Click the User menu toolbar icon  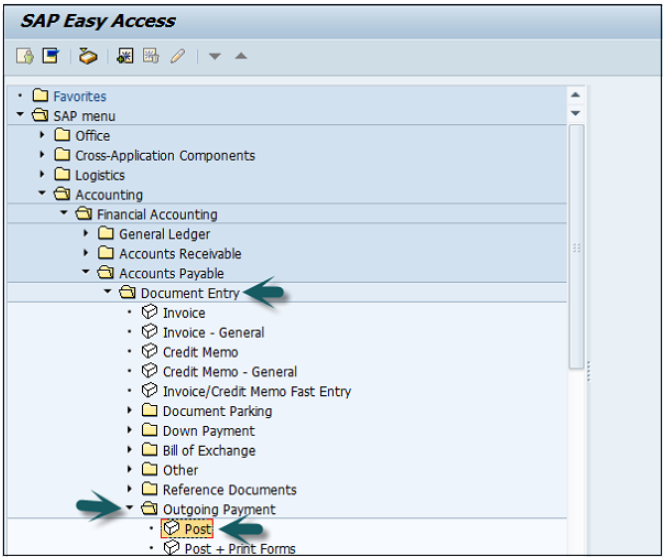(26, 56)
